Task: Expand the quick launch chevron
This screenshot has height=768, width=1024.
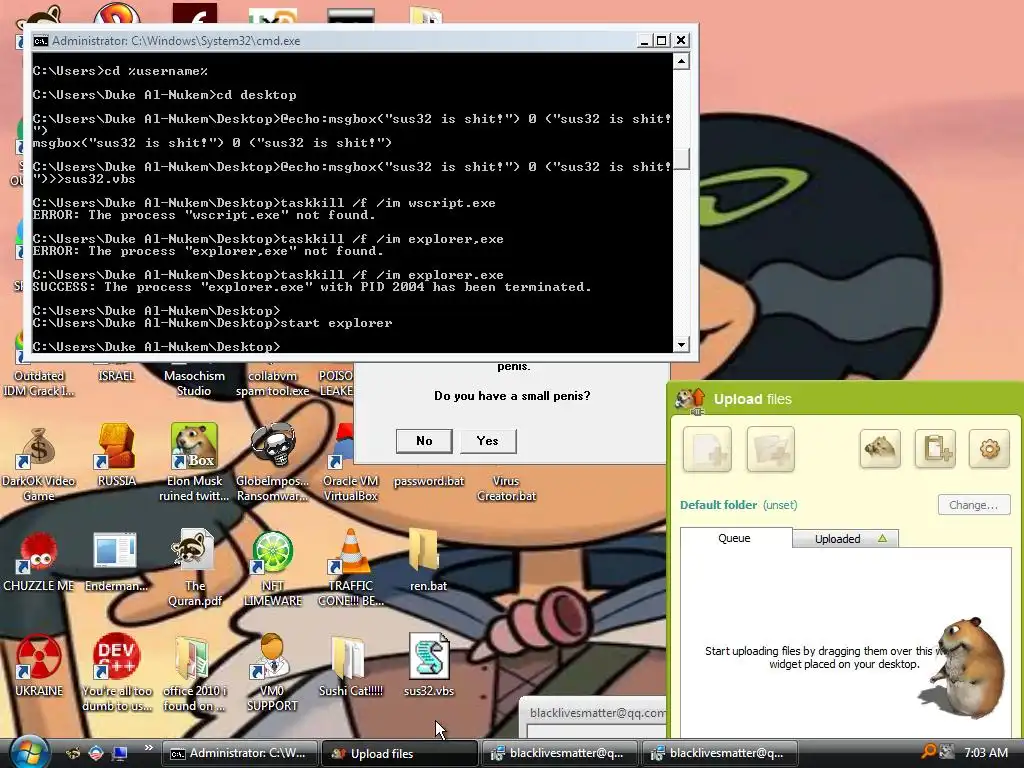Action: [x=149, y=748]
